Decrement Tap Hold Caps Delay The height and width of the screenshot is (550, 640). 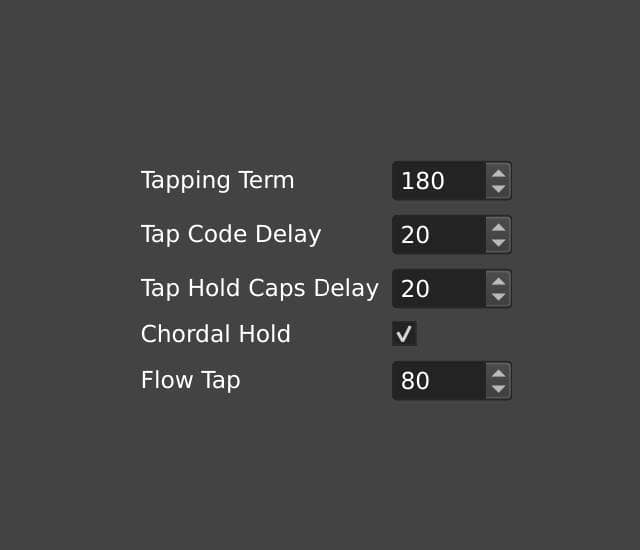pos(498,297)
